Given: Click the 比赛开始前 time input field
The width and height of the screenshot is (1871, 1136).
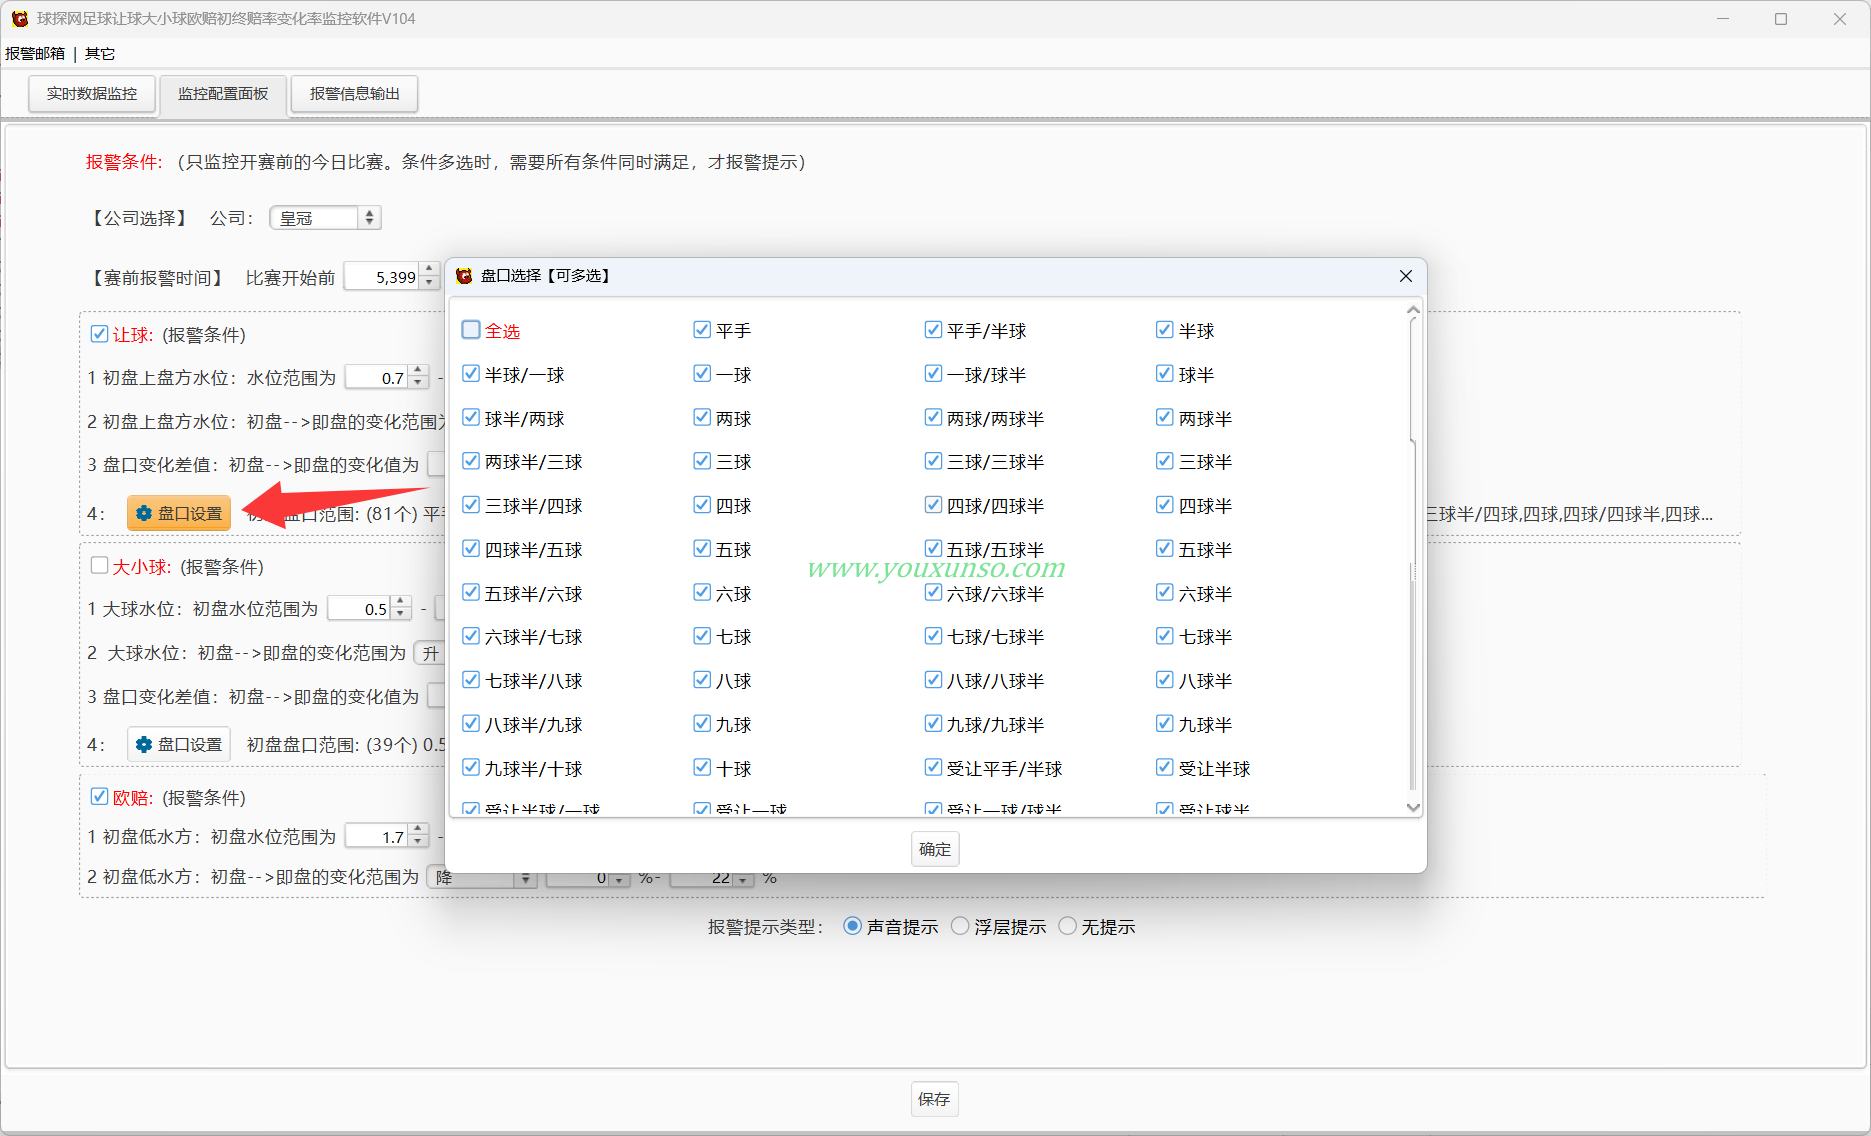Looking at the screenshot, I should [382, 277].
